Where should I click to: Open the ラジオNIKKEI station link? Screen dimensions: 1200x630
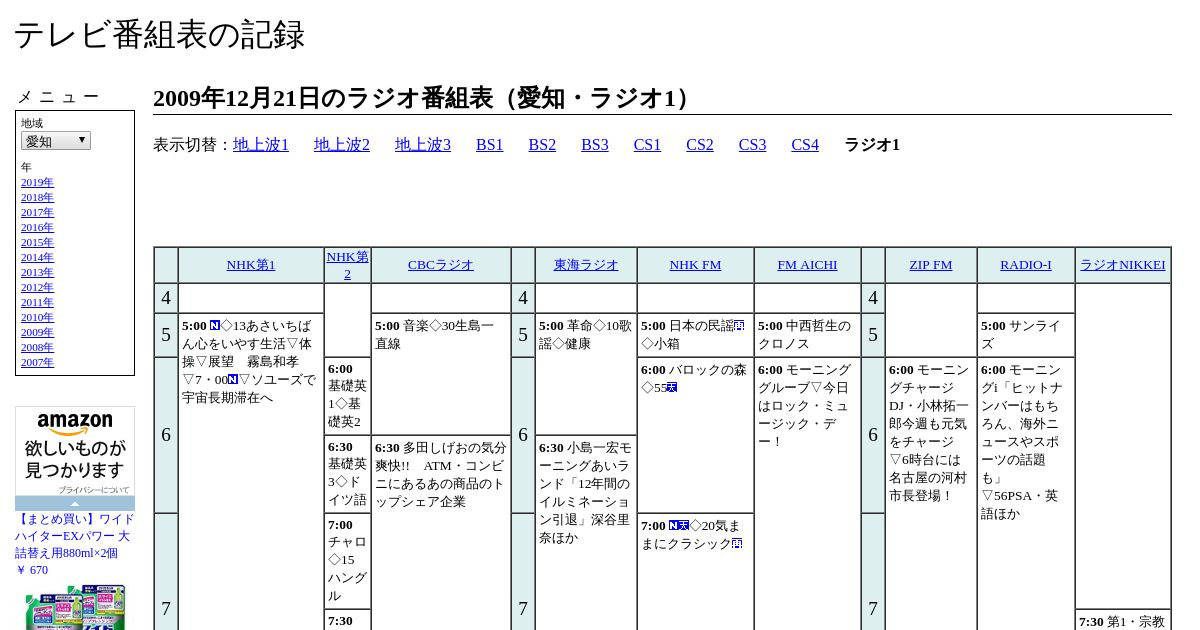pyautogui.click(x=1123, y=265)
